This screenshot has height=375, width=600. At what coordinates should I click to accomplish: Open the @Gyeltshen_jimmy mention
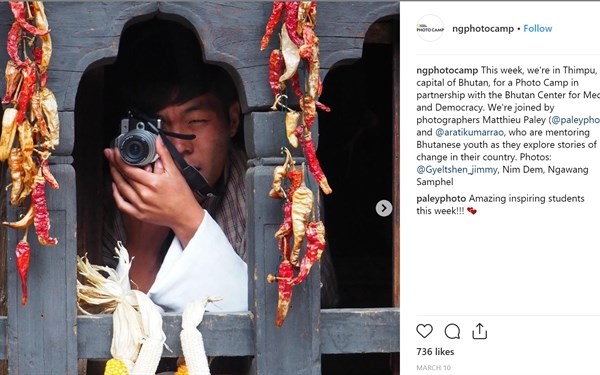coord(457,170)
